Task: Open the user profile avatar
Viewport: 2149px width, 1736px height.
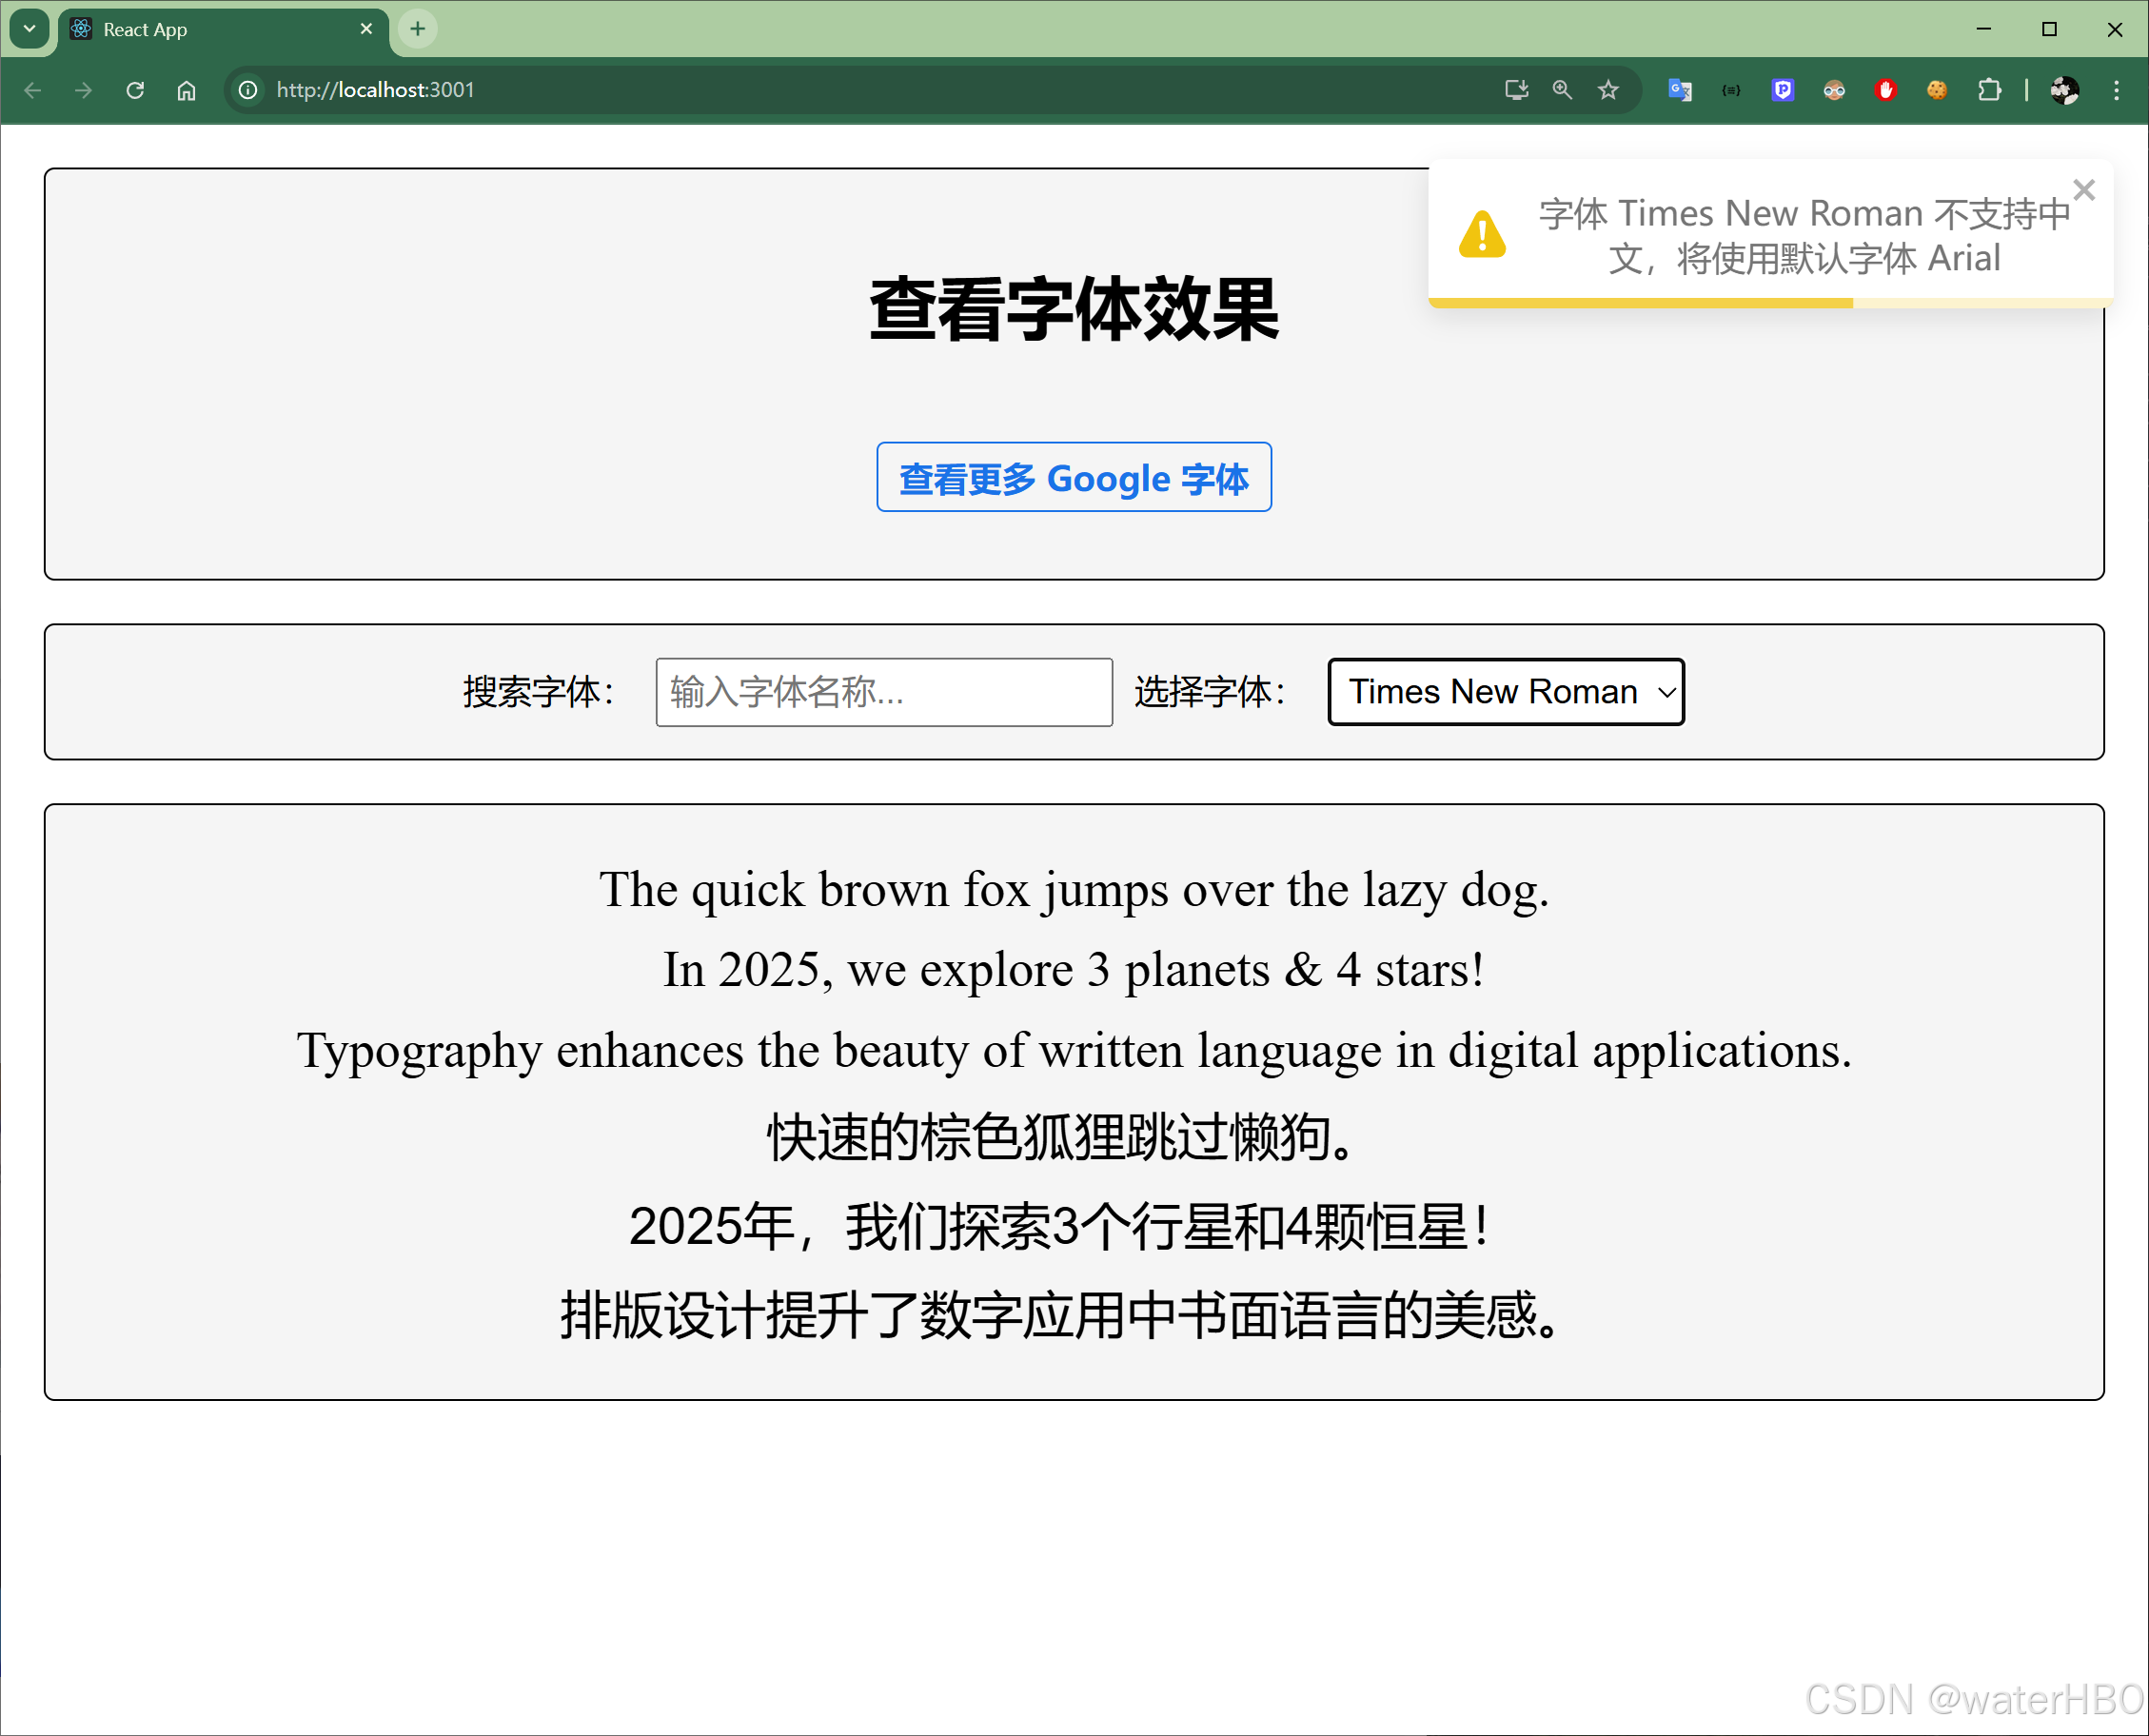Action: 2064,90
